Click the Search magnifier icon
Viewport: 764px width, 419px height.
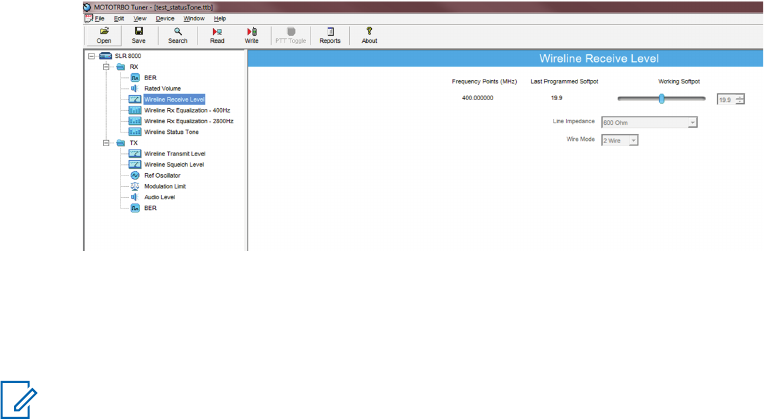178,31
